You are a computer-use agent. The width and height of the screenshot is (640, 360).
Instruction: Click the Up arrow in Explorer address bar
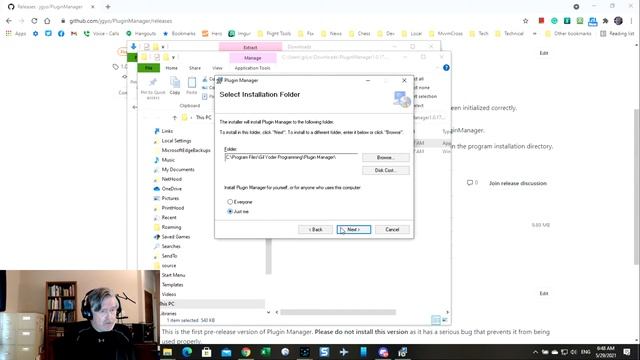point(175,118)
